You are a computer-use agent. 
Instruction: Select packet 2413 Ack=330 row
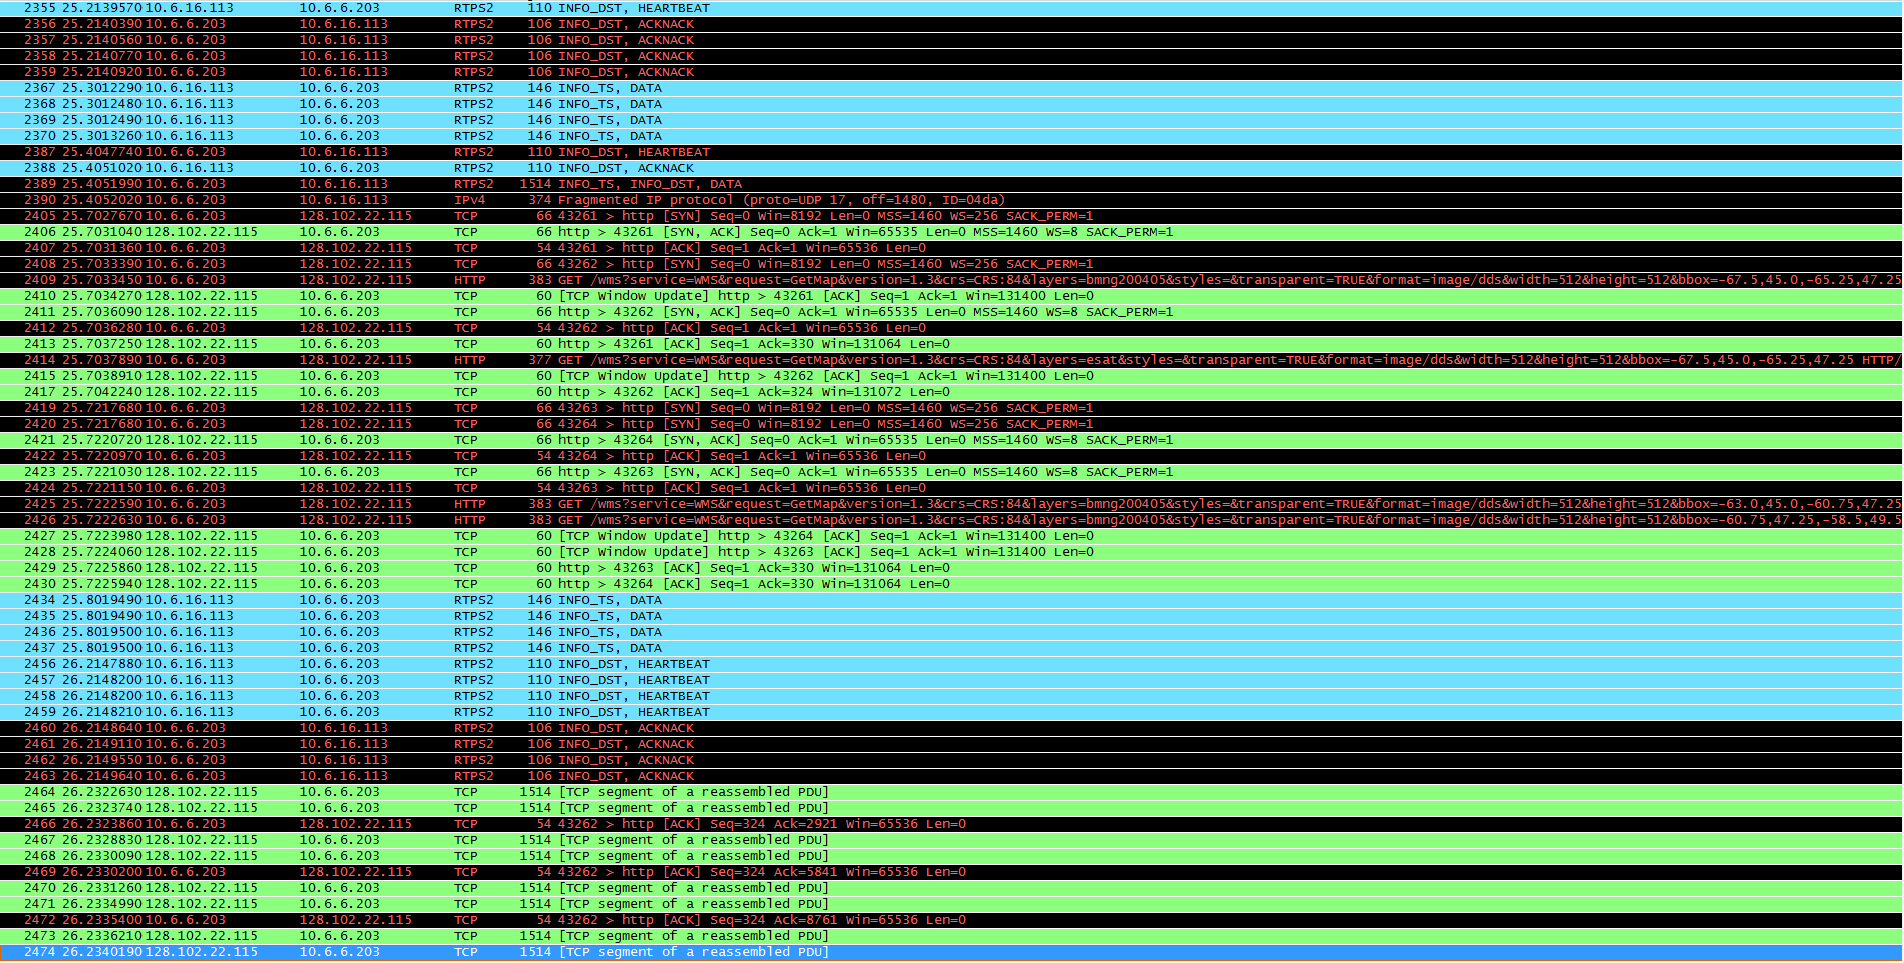click(x=952, y=344)
